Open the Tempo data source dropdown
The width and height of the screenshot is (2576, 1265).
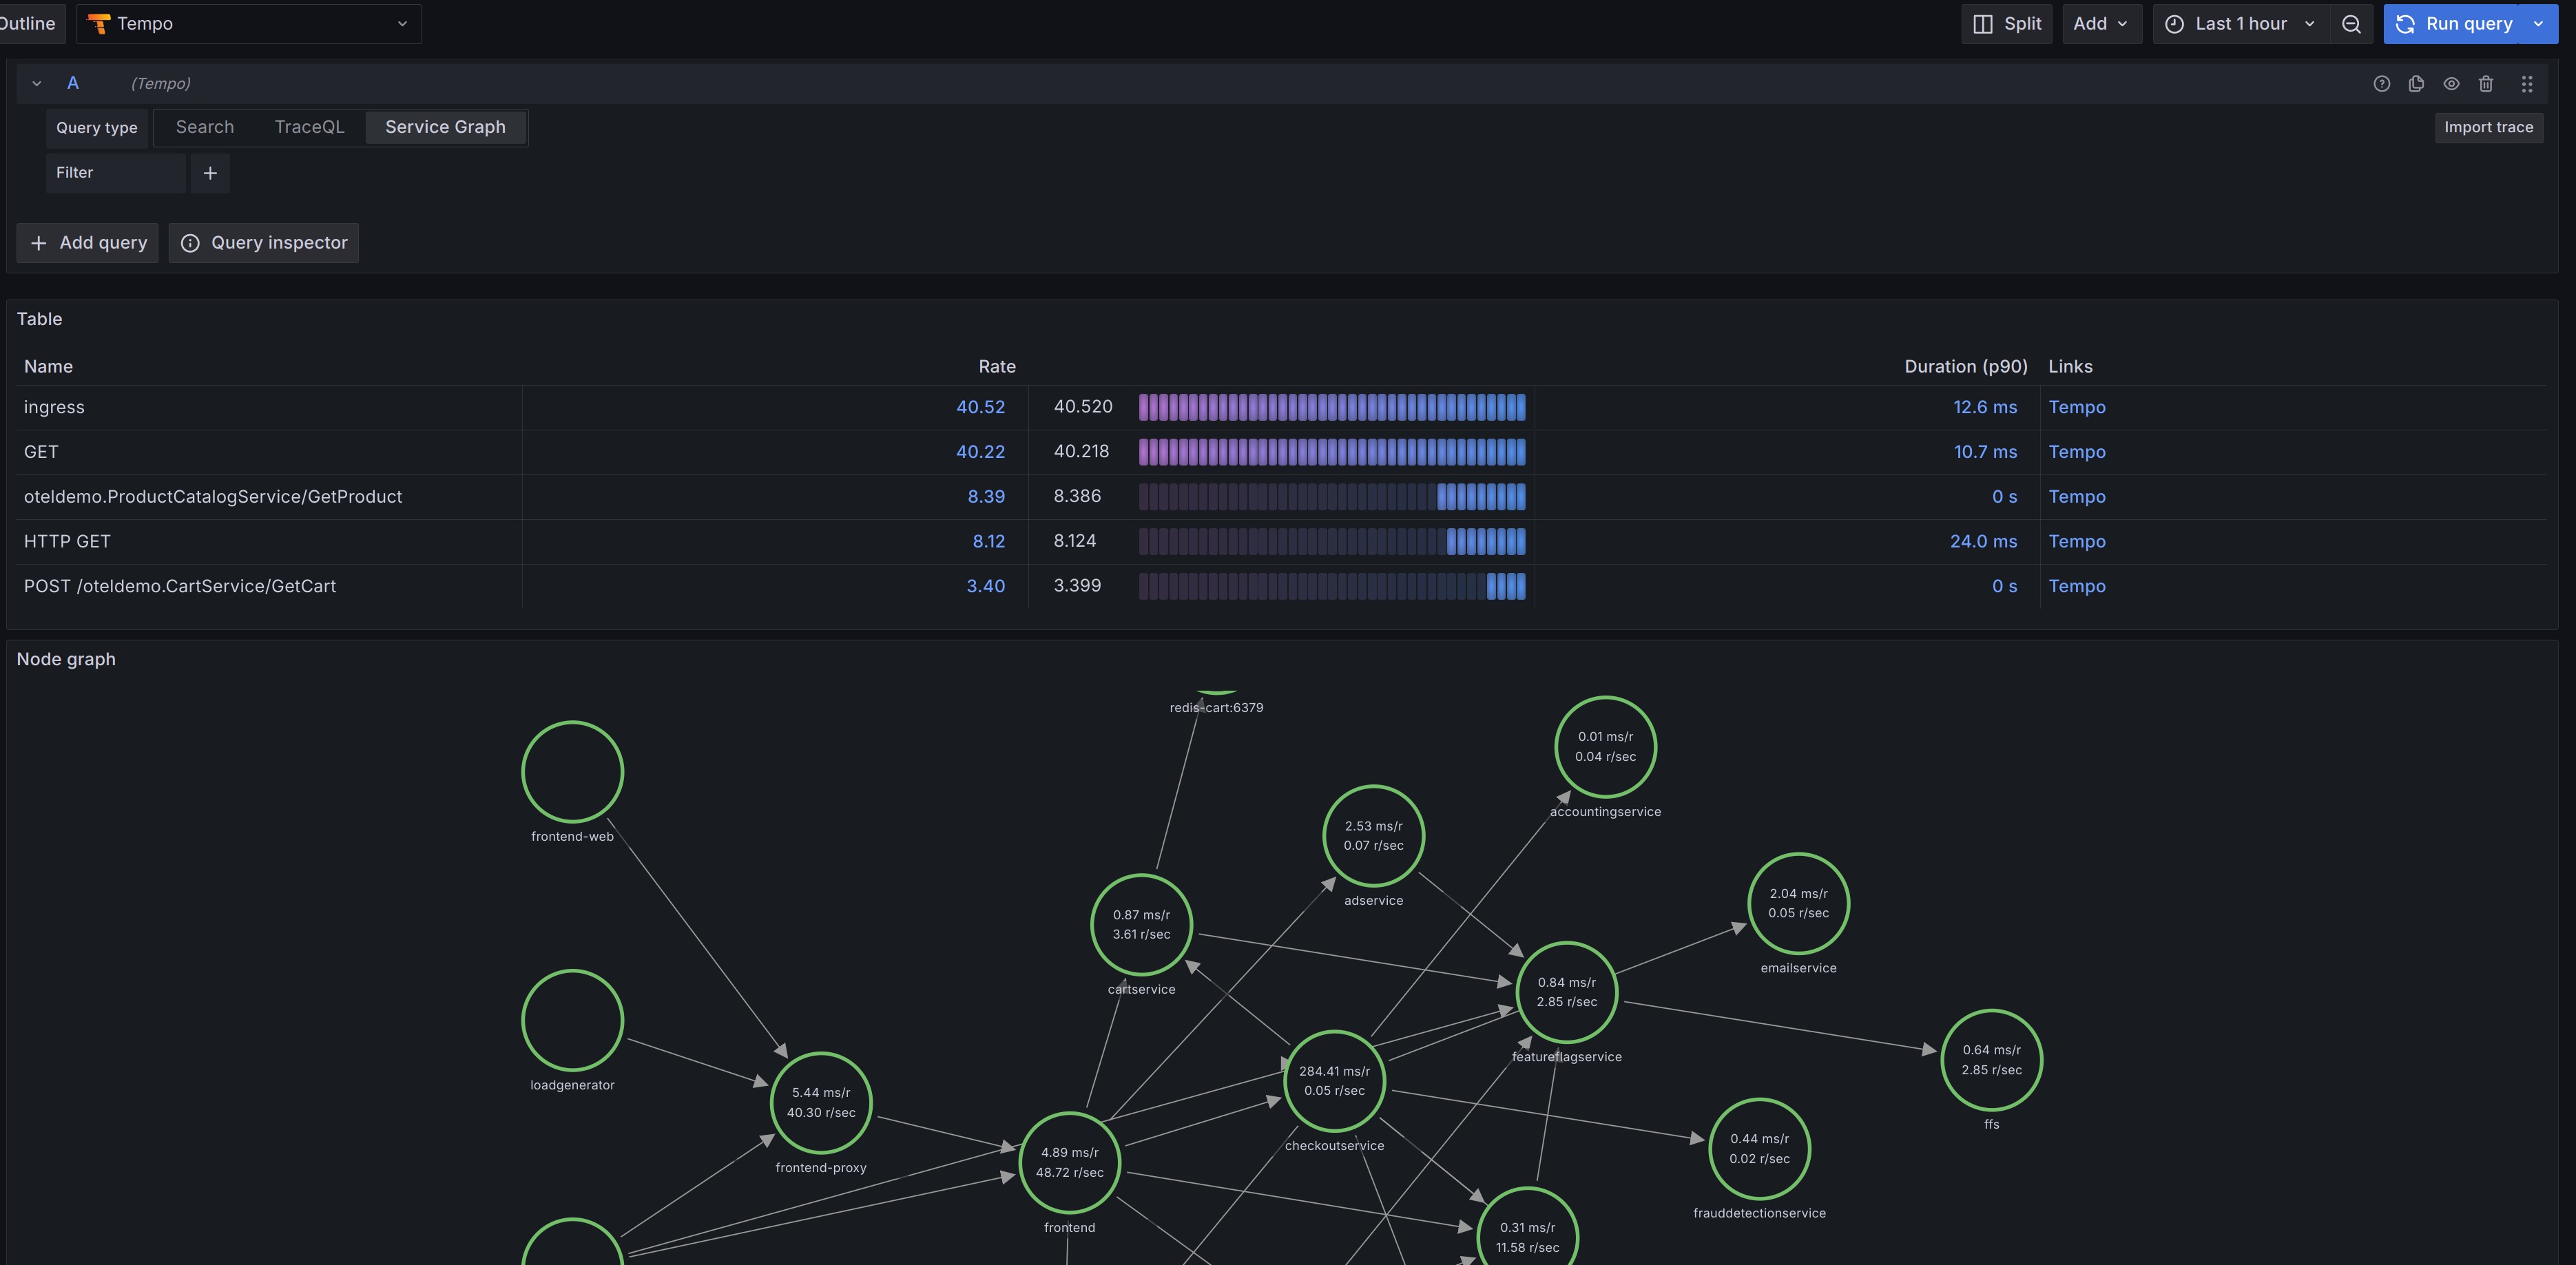click(x=249, y=24)
